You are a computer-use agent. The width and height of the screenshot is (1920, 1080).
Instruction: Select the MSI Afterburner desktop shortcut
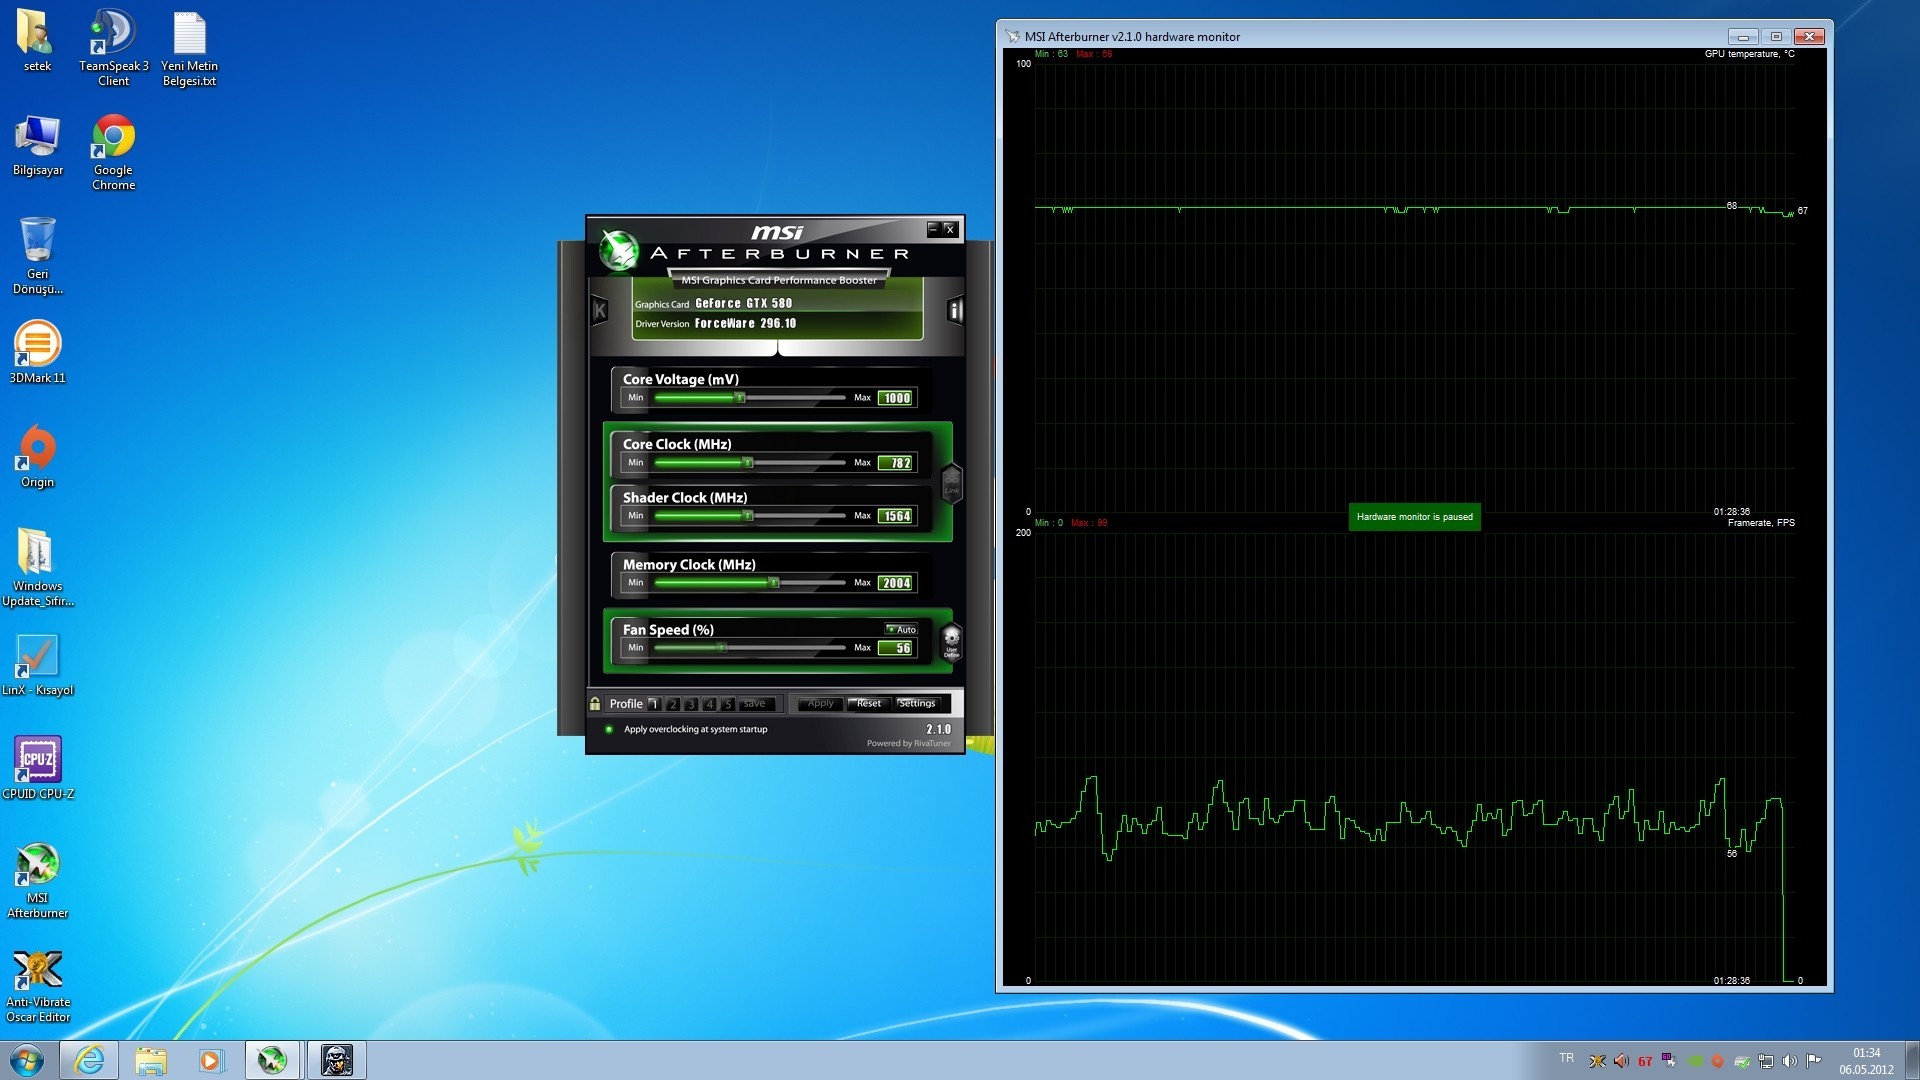pos(37,880)
